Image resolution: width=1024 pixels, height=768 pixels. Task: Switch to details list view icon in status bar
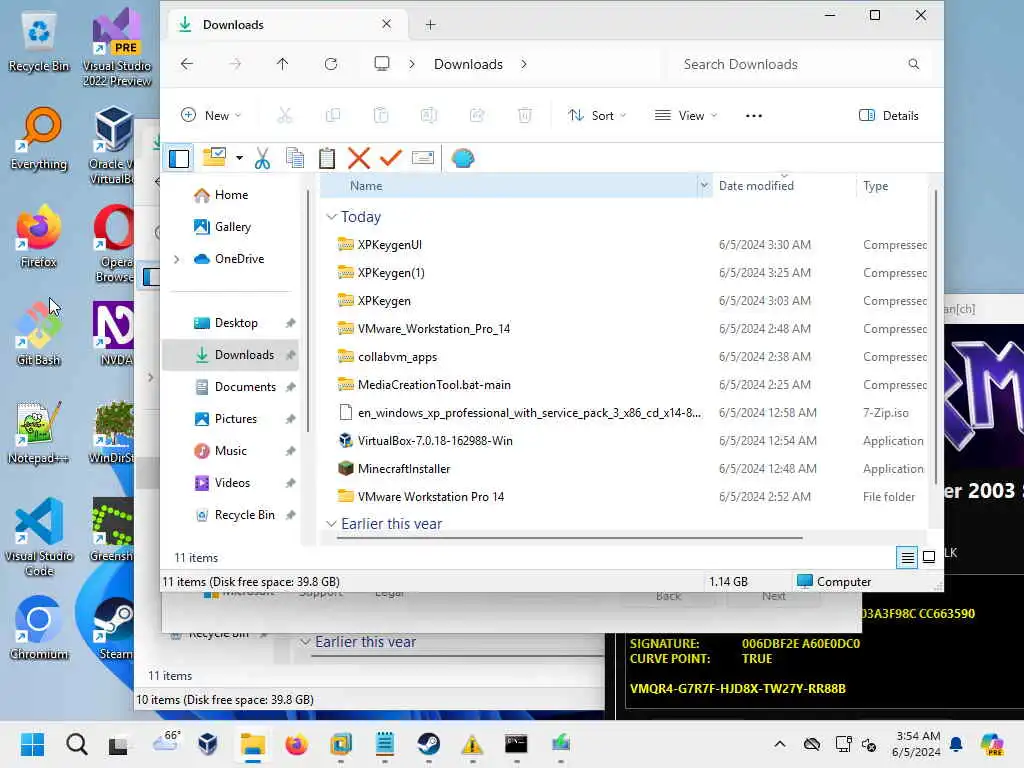coord(907,558)
